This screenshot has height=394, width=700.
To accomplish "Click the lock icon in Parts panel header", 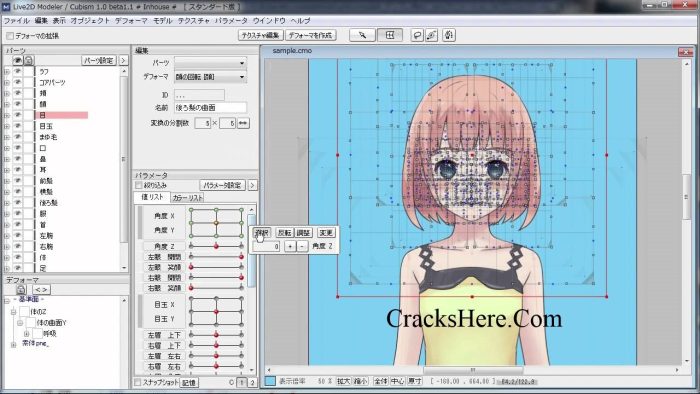I will pos(29,60).
